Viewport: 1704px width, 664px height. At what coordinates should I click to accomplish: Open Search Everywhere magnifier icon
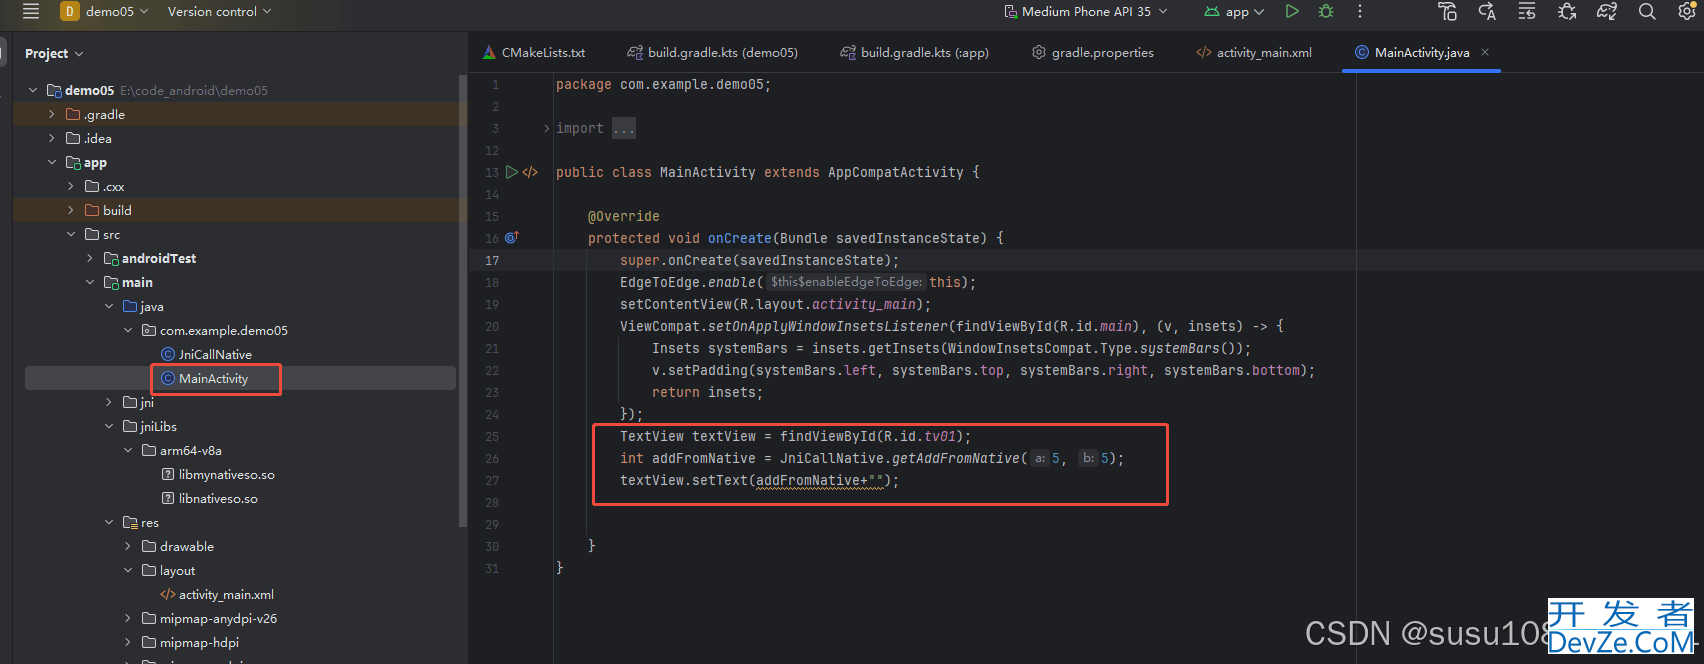1647,11
